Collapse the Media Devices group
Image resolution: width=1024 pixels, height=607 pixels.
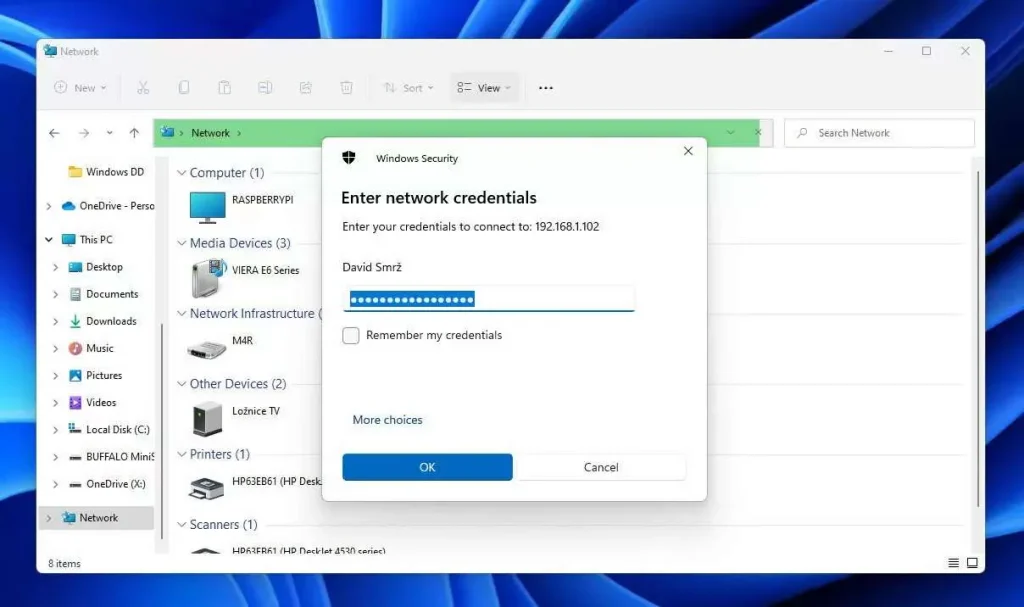tap(182, 243)
